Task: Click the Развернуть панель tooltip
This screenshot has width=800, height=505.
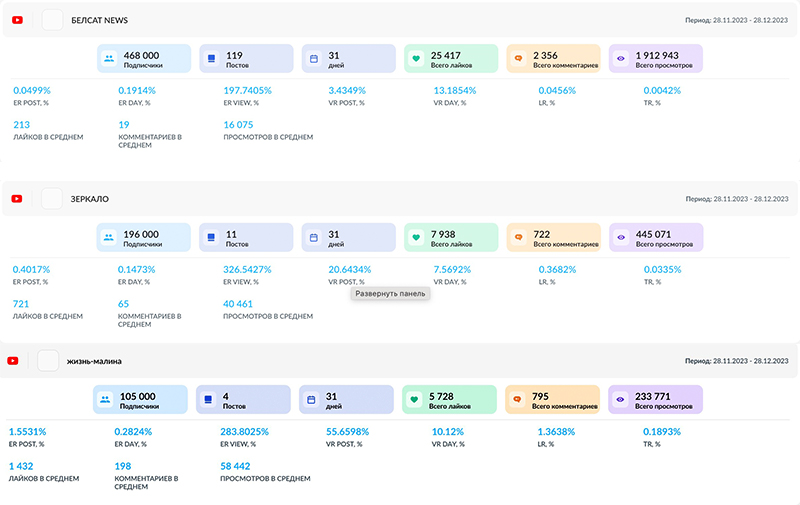Action: click(390, 294)
